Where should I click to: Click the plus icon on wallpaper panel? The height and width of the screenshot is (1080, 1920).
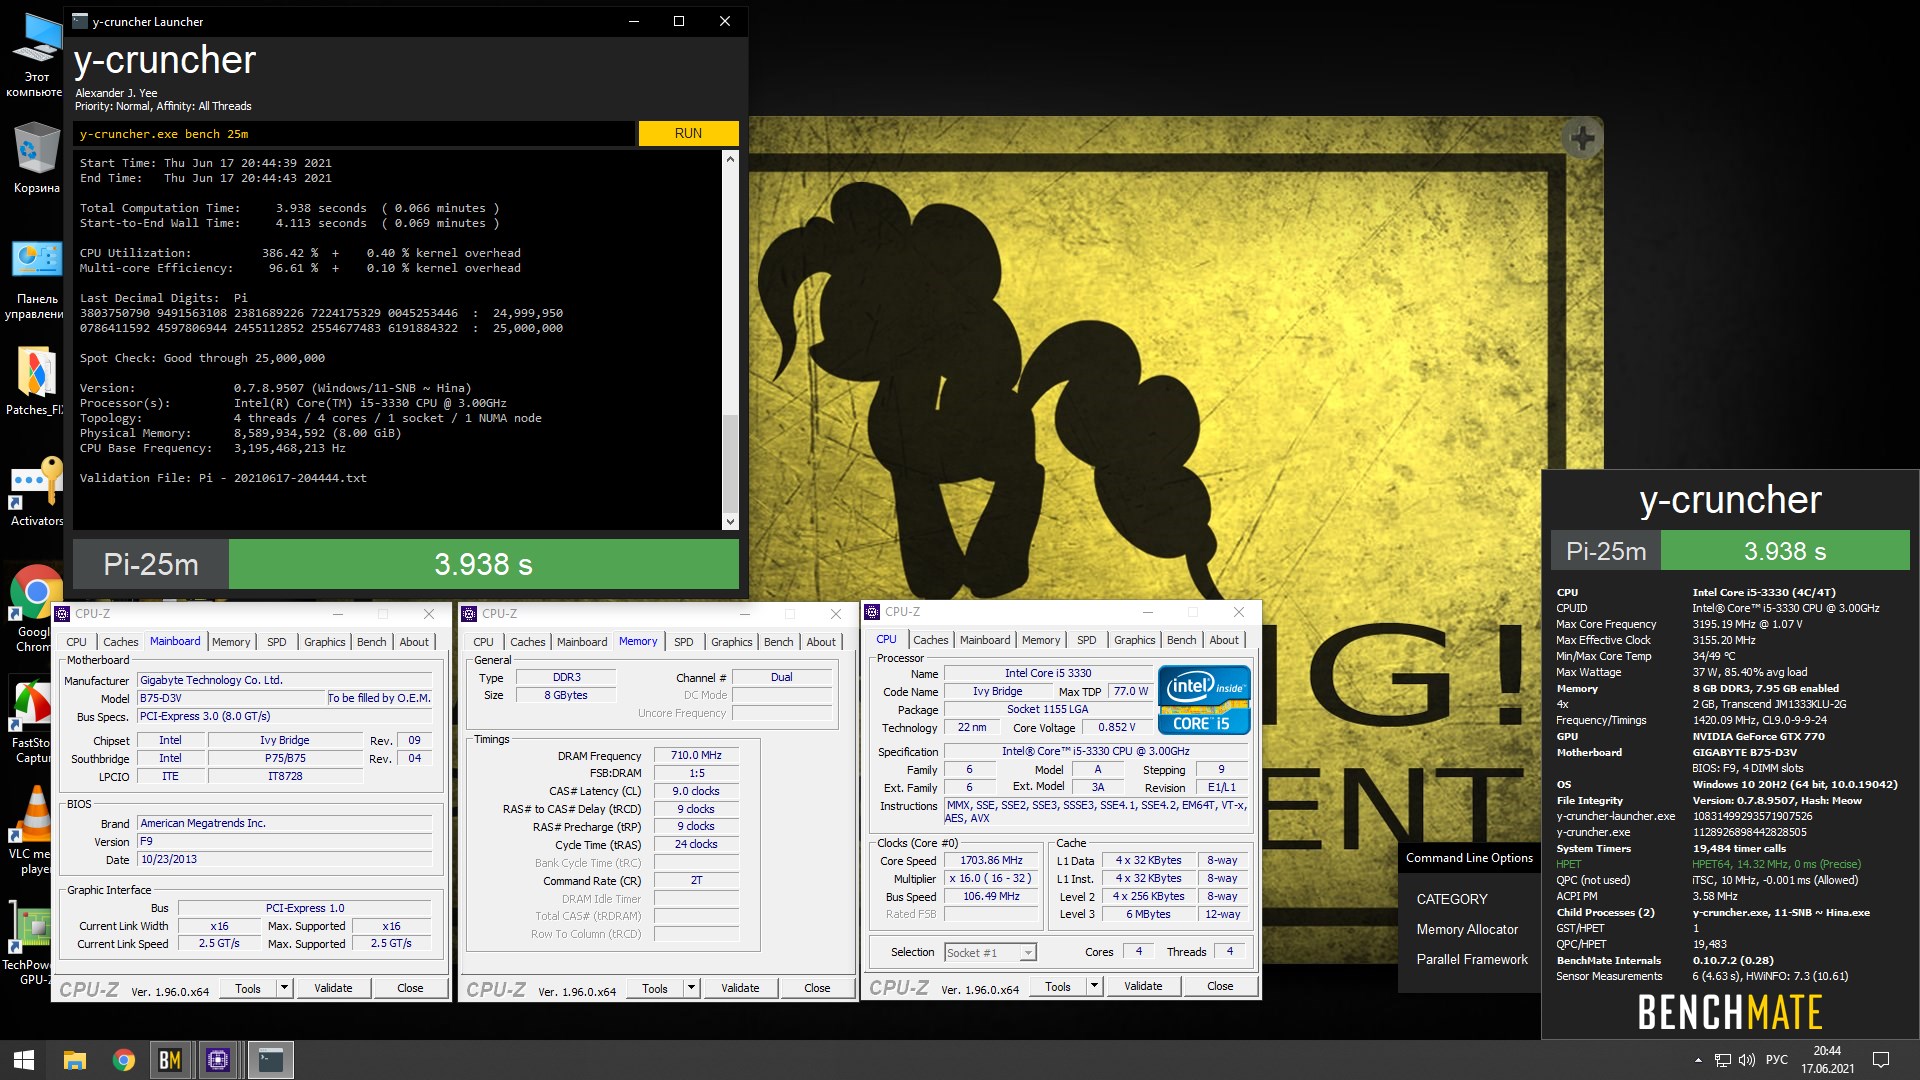(x=1582, y=138)
